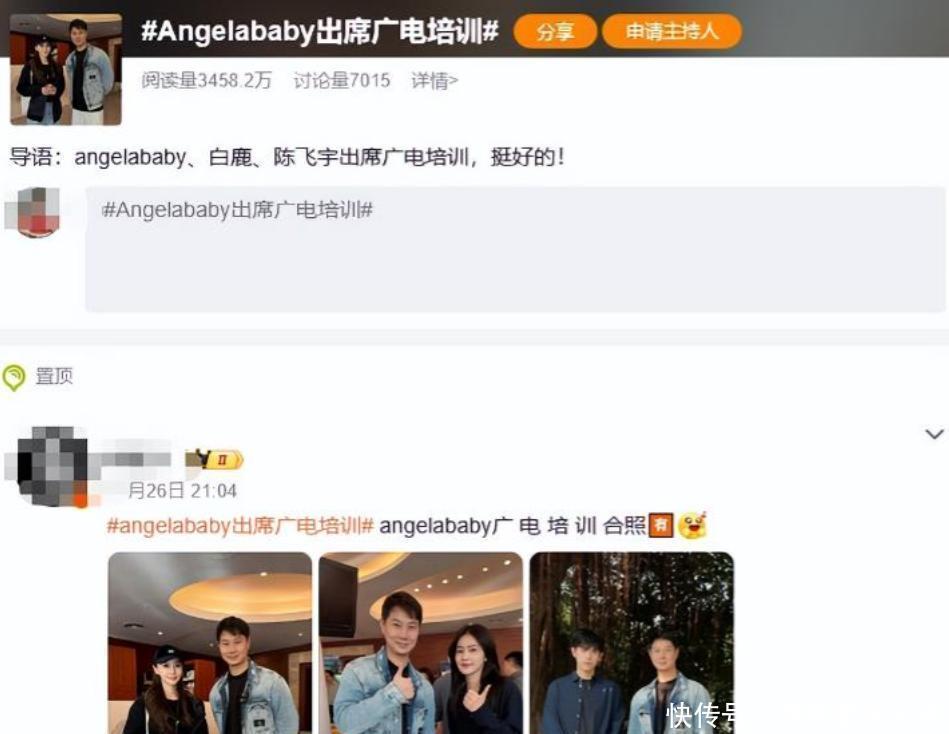Expand 详情> topic details

435,80
